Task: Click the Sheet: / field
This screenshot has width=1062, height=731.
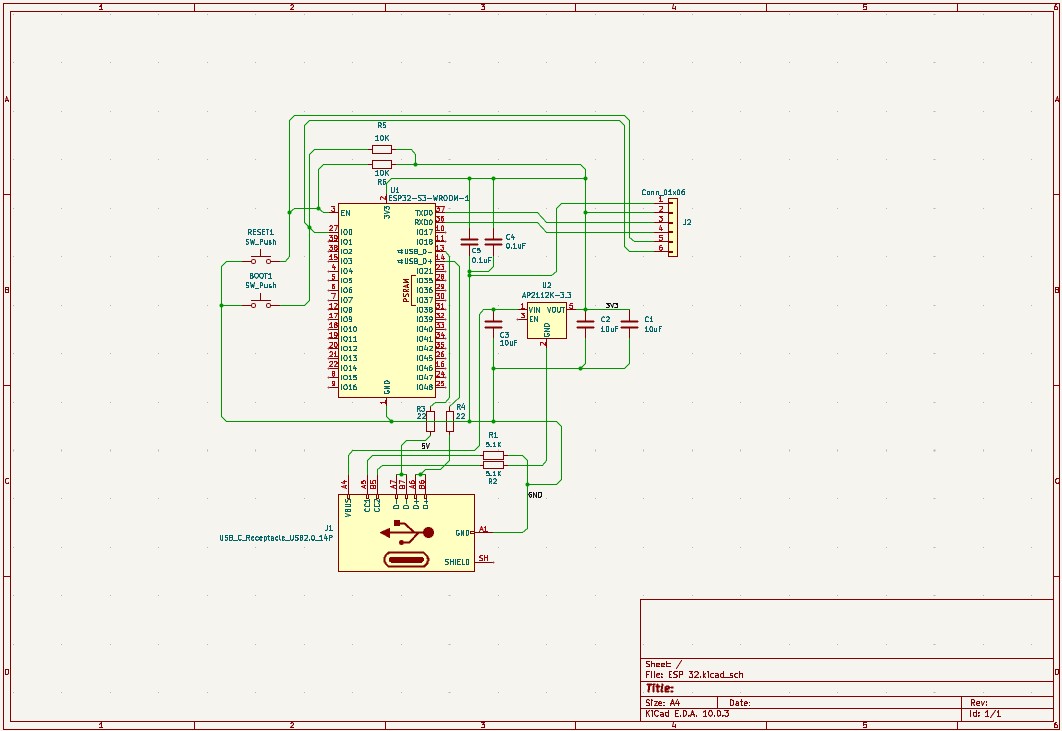Action: 664,665
